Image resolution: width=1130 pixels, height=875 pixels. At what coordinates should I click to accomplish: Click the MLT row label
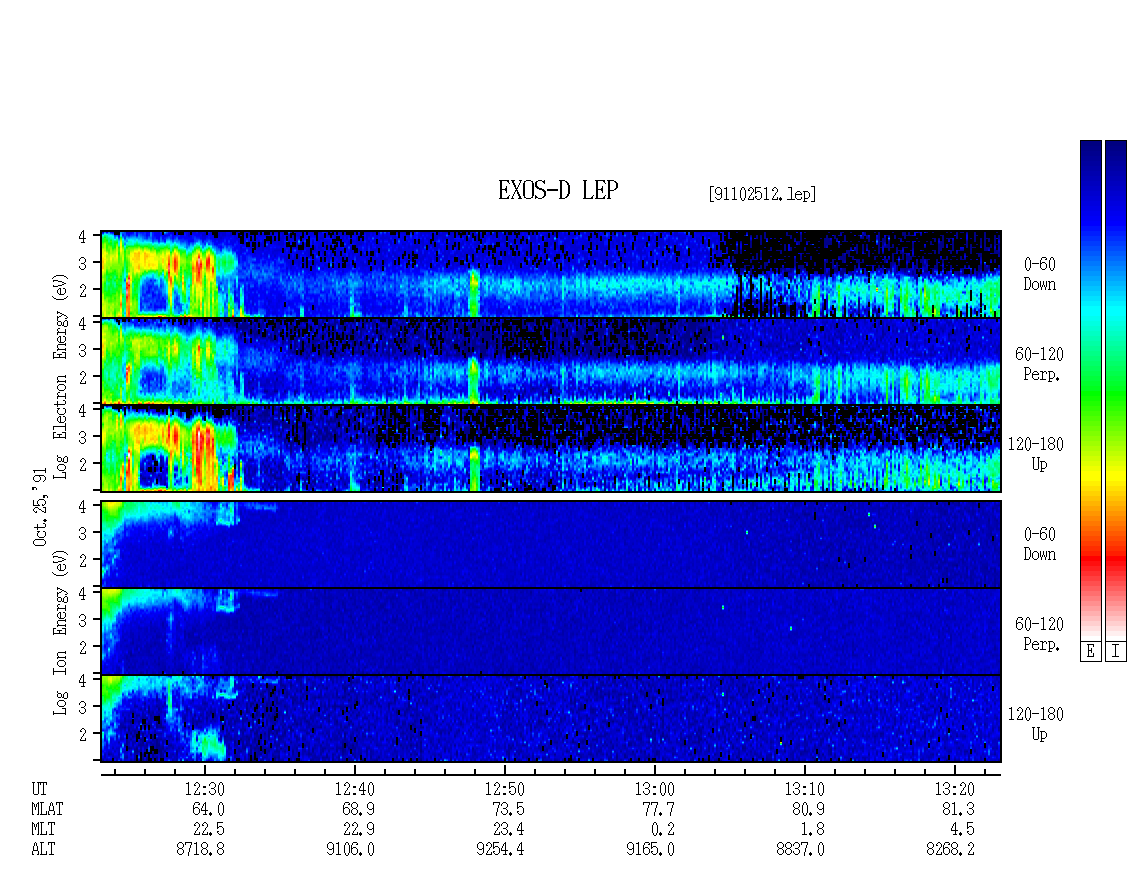(43, 830)
